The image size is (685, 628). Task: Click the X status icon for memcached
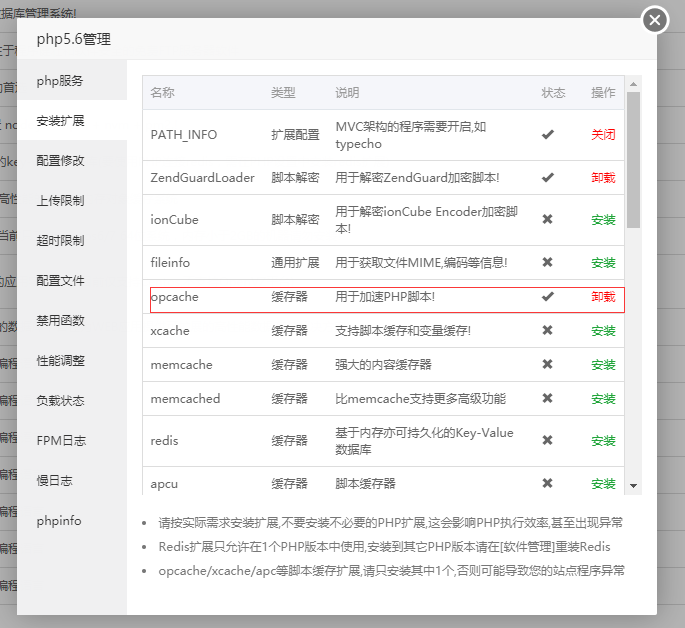pyautogui.click(x=547, y=398)
